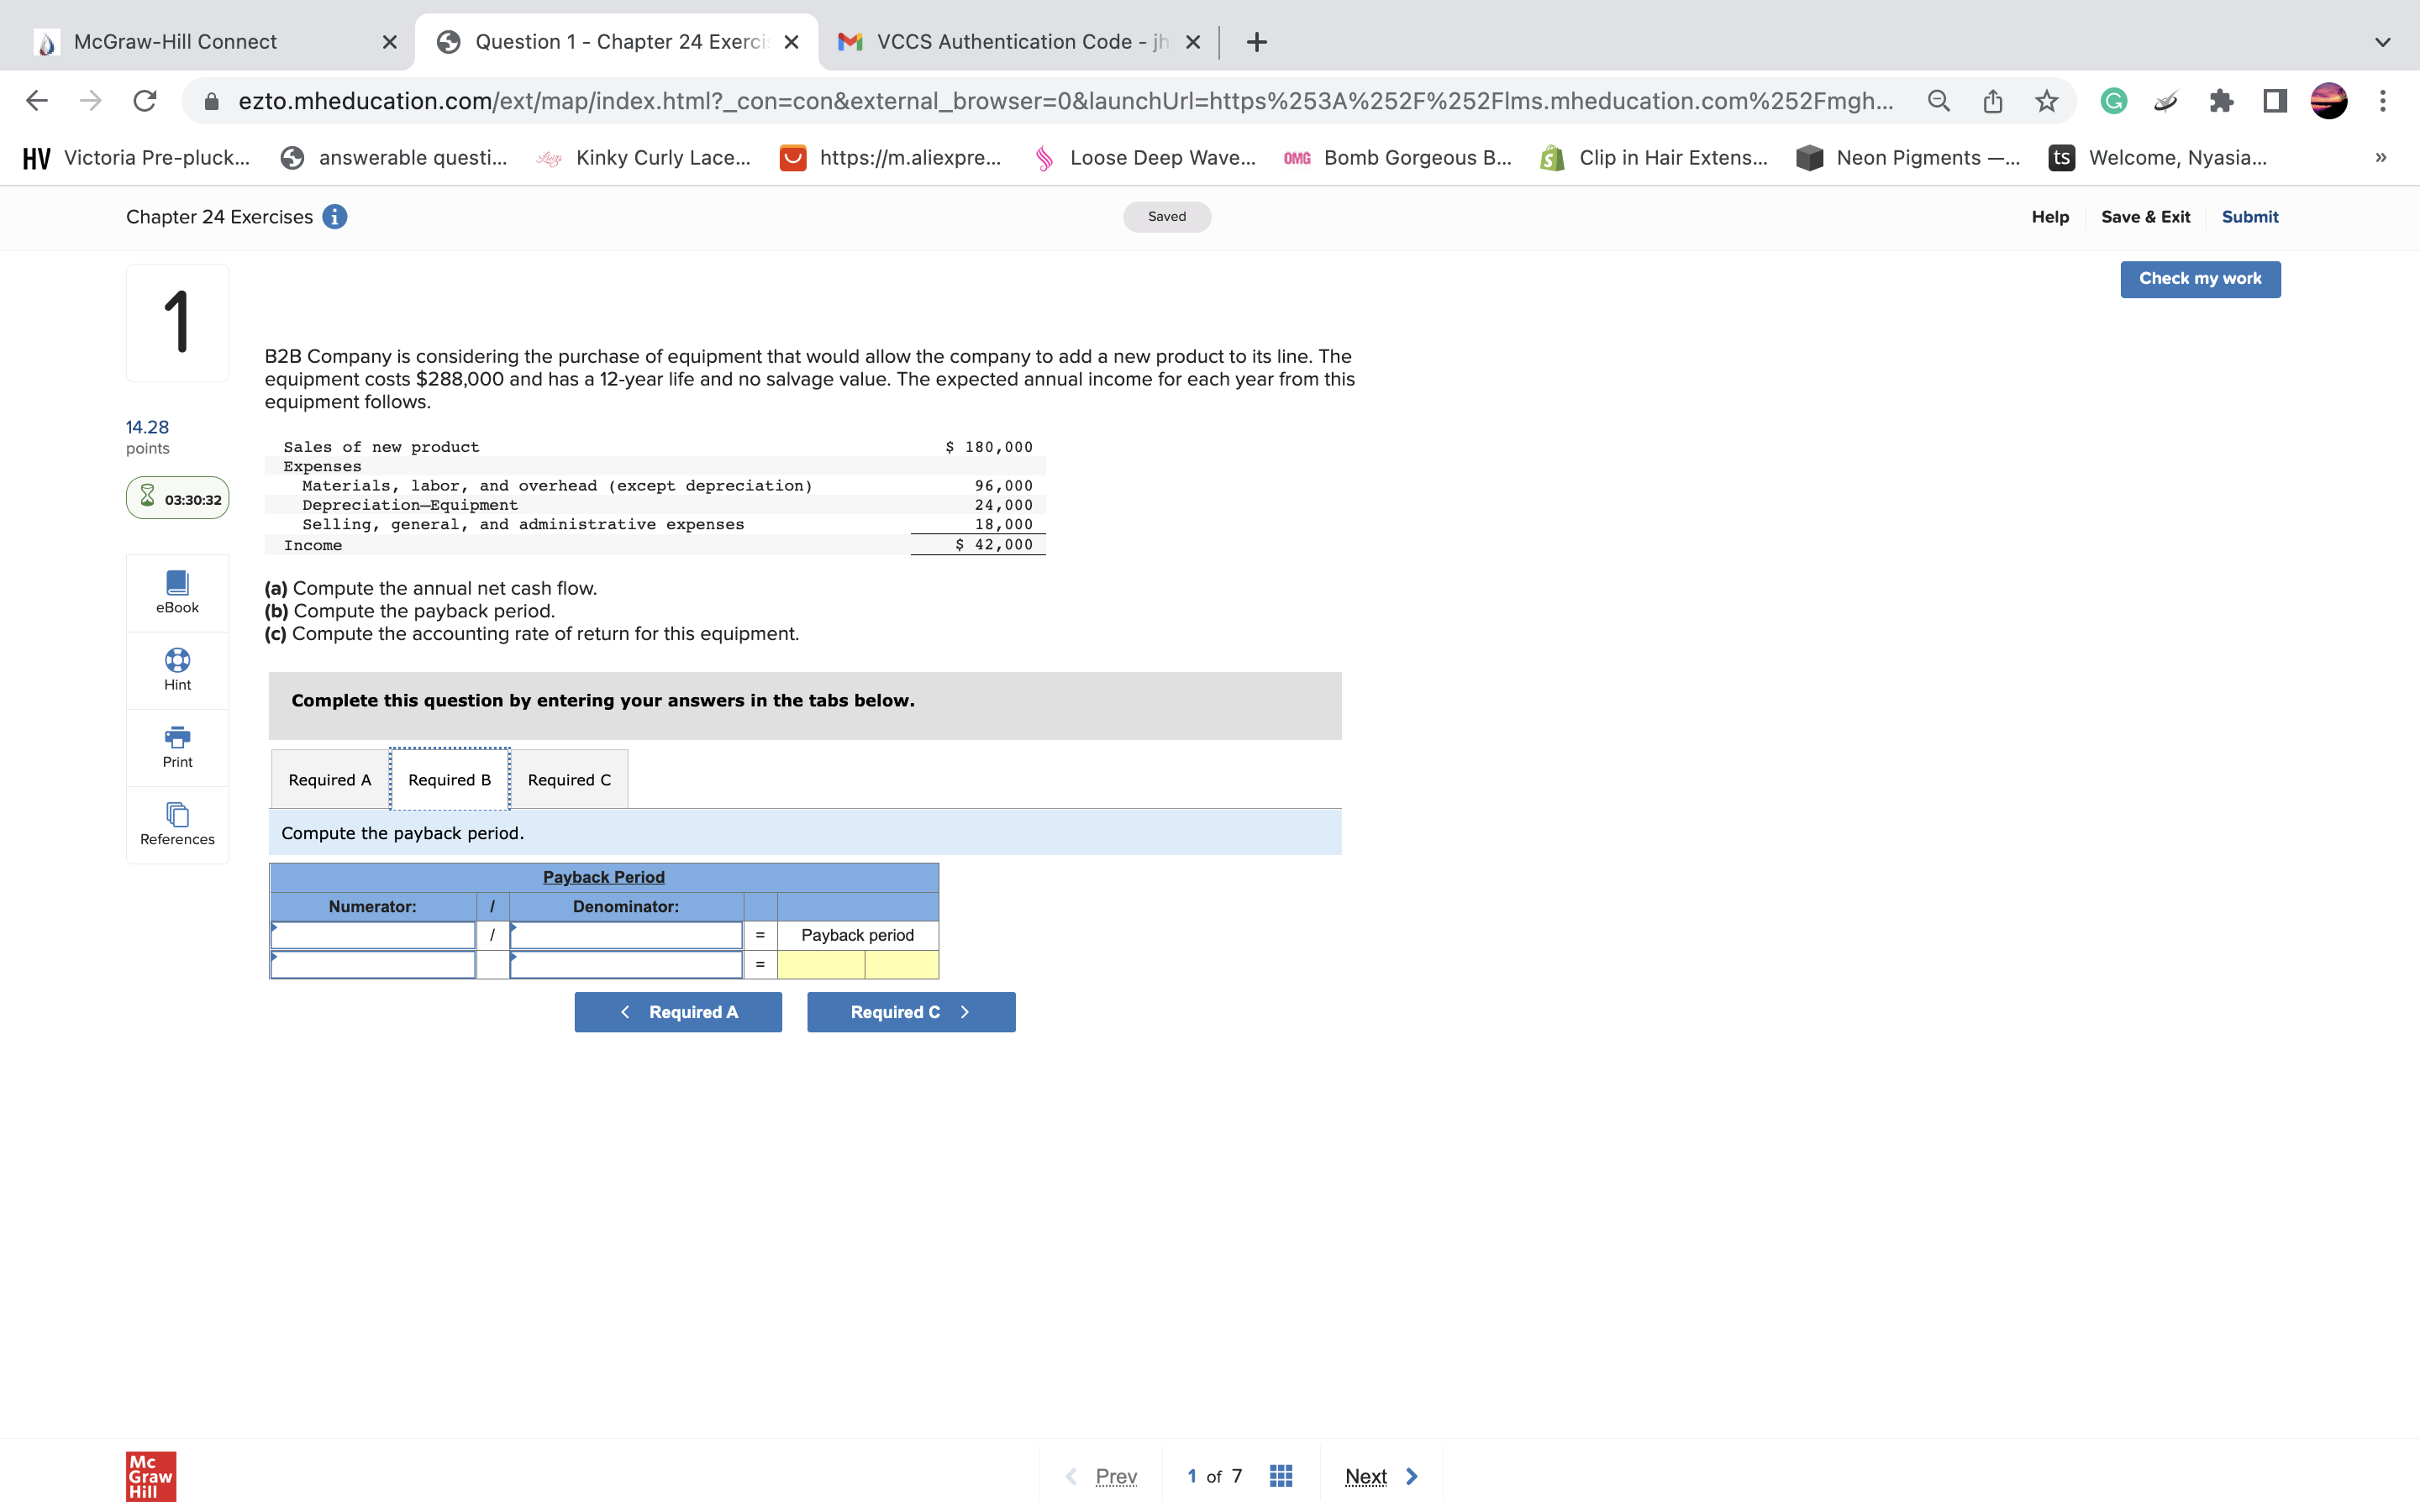This screenshot has width=2420, height=1512.
Task: Switch to the Required A tab
Action: click(x=329, y=780)
